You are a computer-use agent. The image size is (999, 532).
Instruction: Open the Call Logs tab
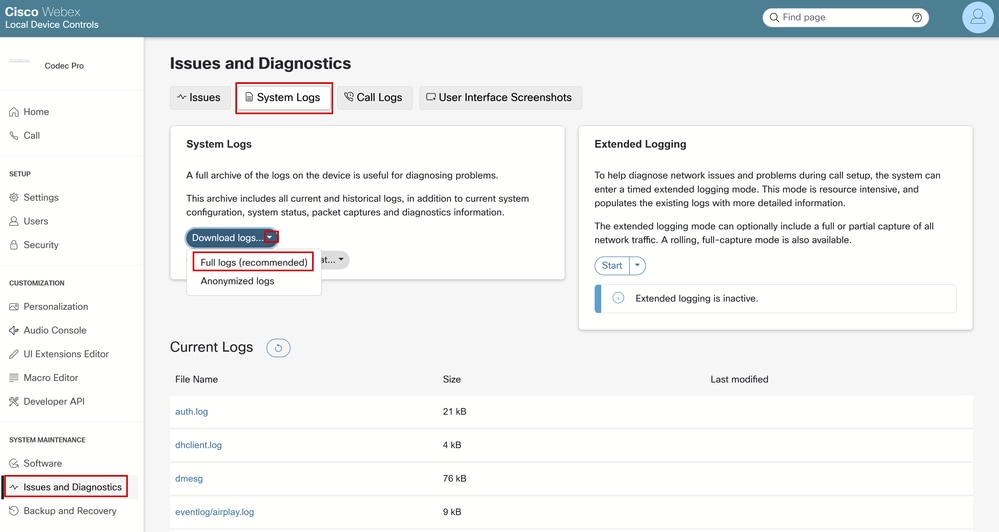pyautogui.click(x=374, y=97)
